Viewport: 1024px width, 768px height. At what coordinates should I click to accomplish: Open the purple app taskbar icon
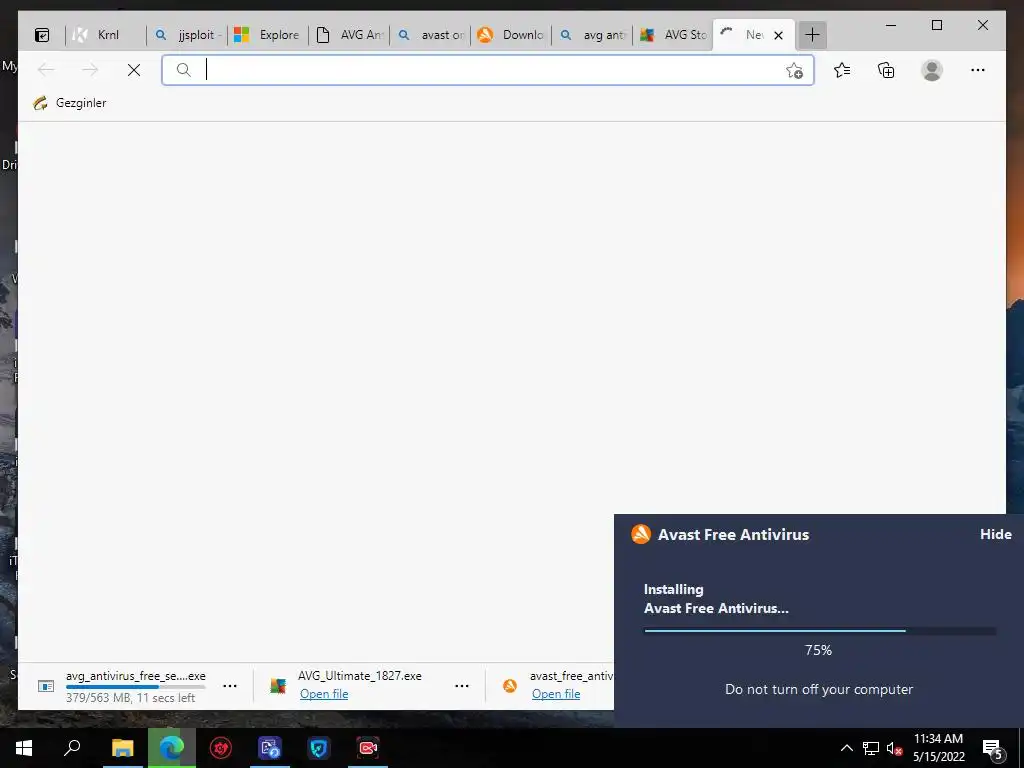point(270,748)
